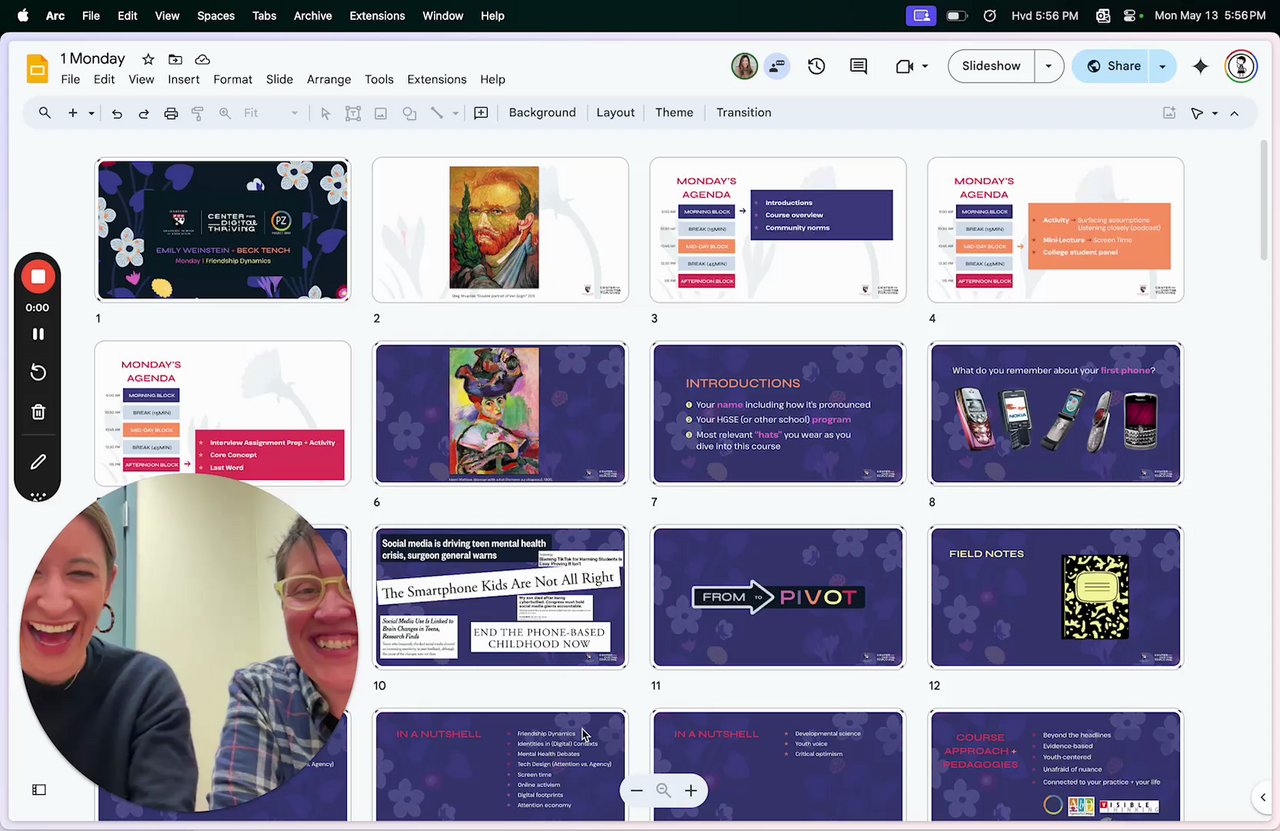This screenshot has width=1280, height=831.
Task: Zoom in grid with the plus button
Action: coord(691,790)
